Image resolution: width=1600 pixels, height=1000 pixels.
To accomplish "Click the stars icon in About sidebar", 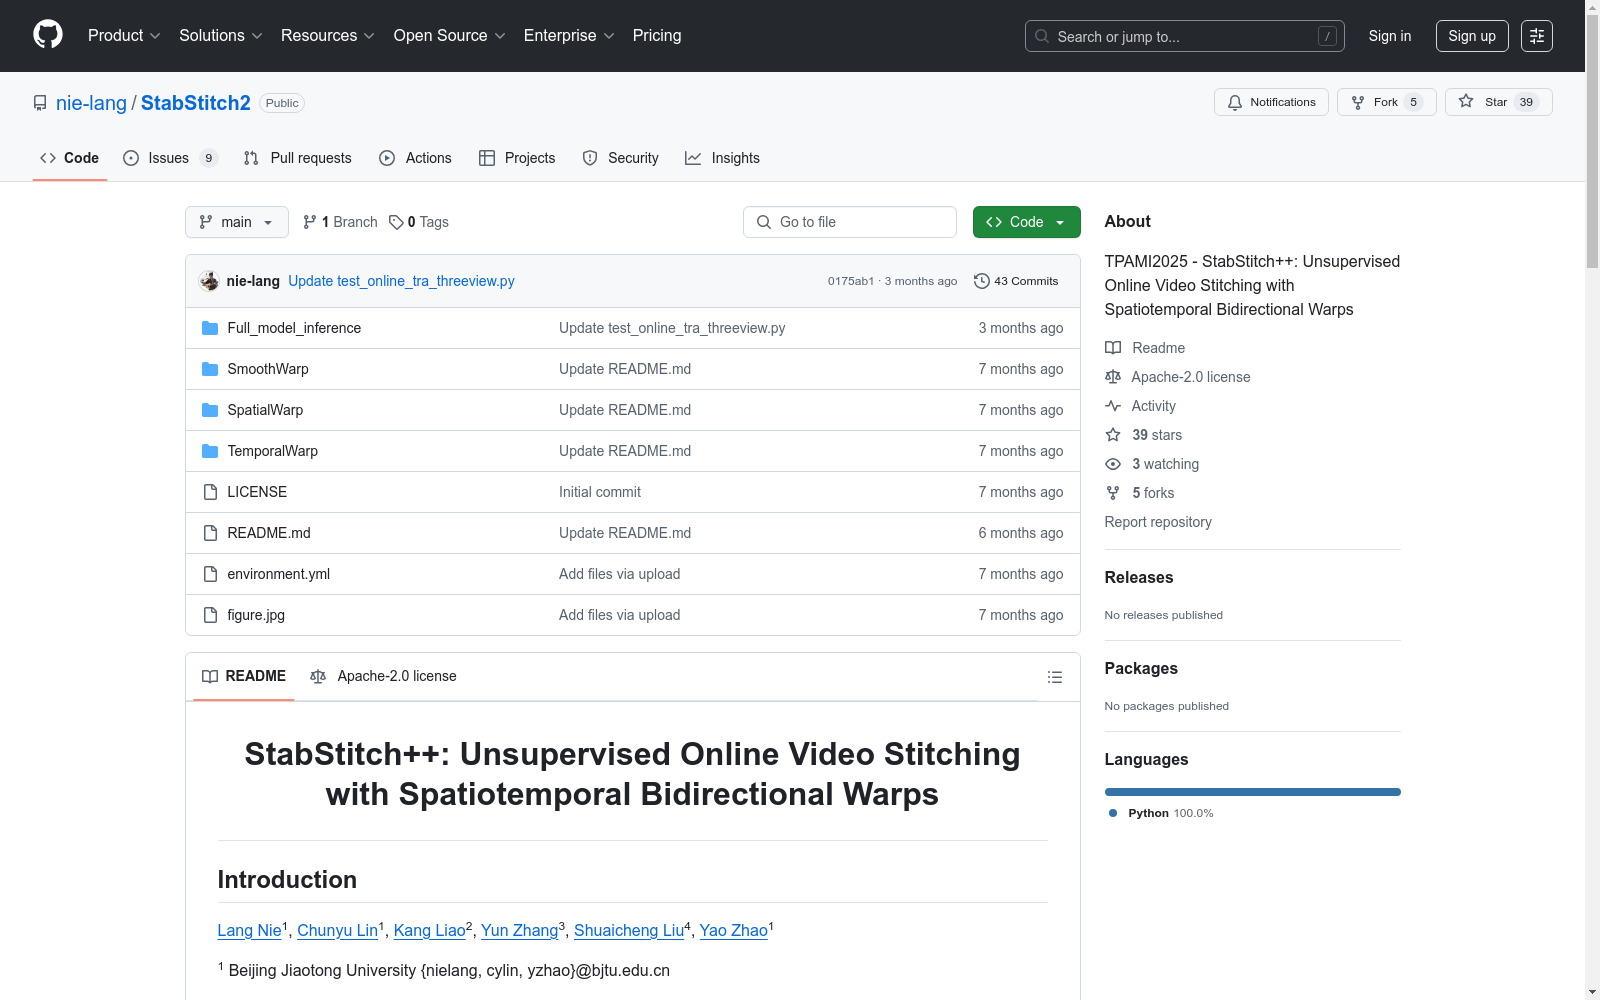I will (1113, 435).
